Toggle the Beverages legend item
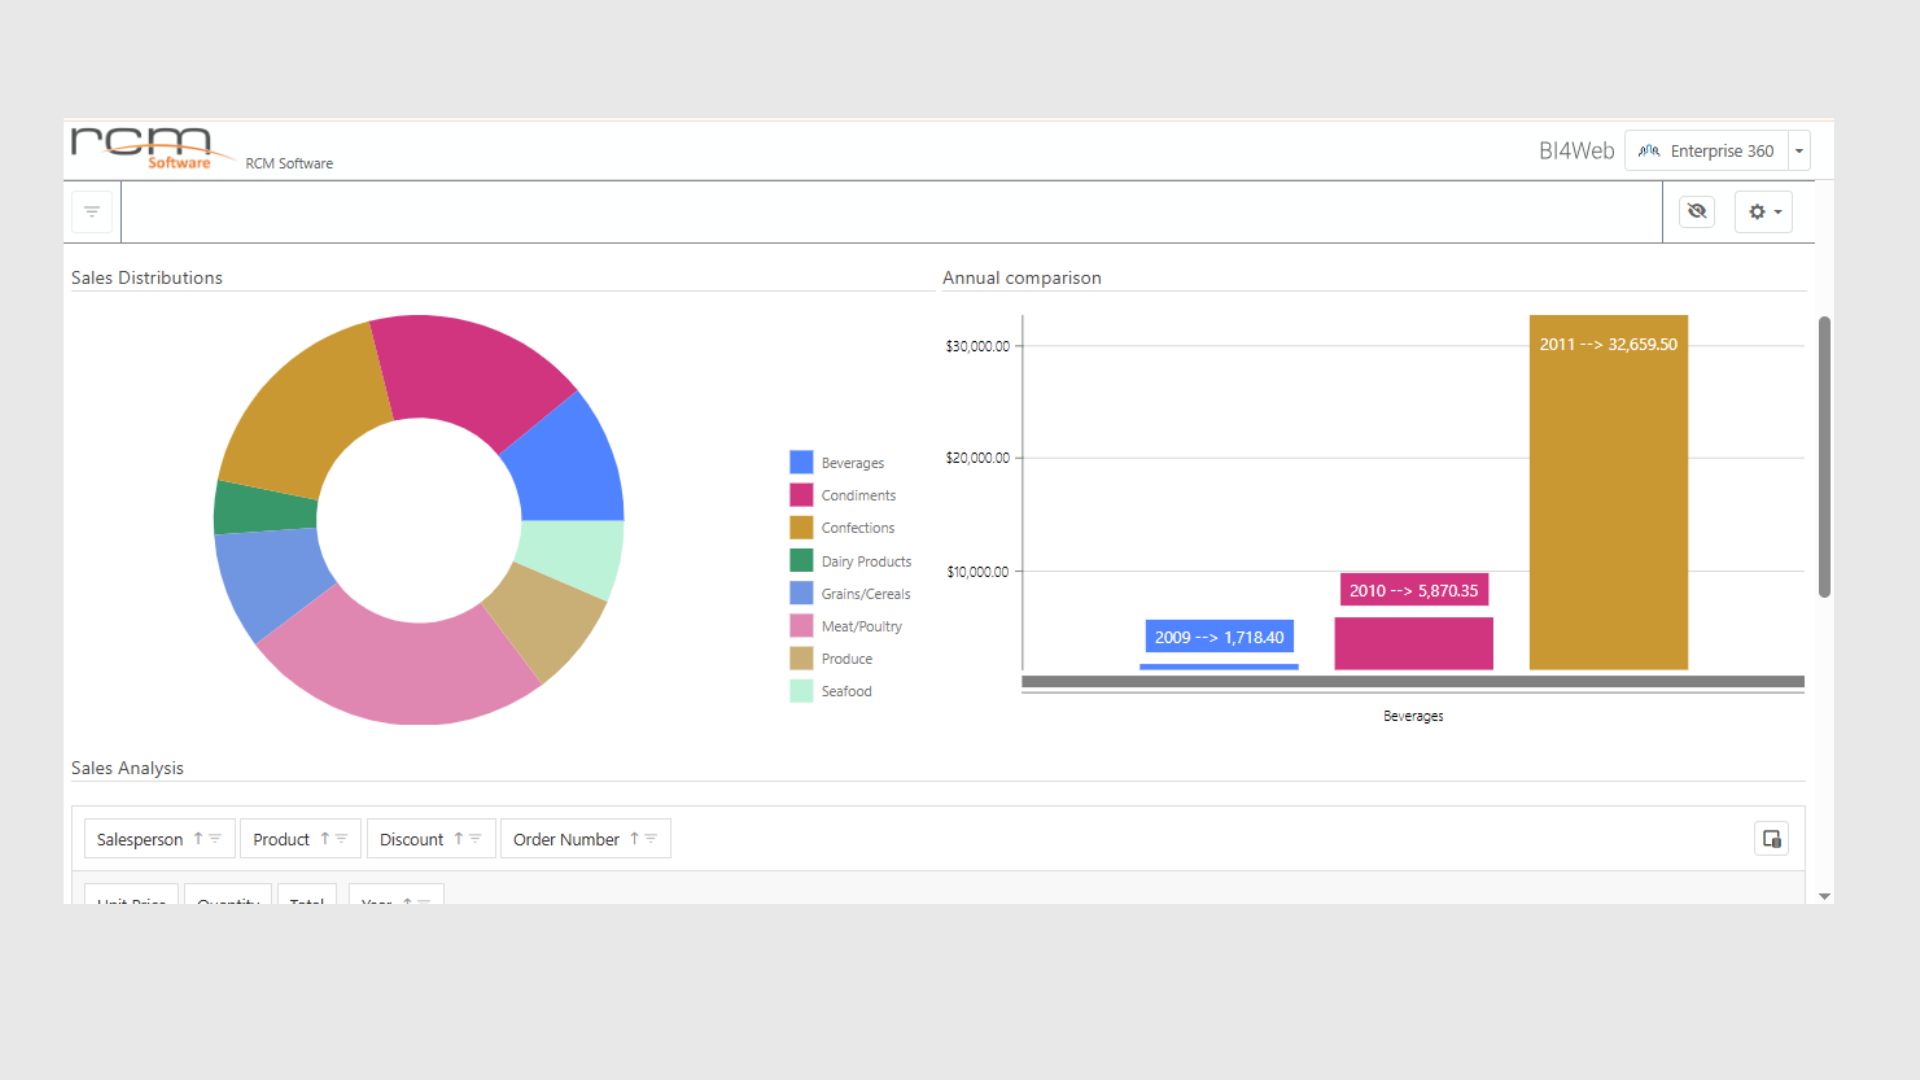This screenshot has height=1080, width=1920. (x=852, y=463)
